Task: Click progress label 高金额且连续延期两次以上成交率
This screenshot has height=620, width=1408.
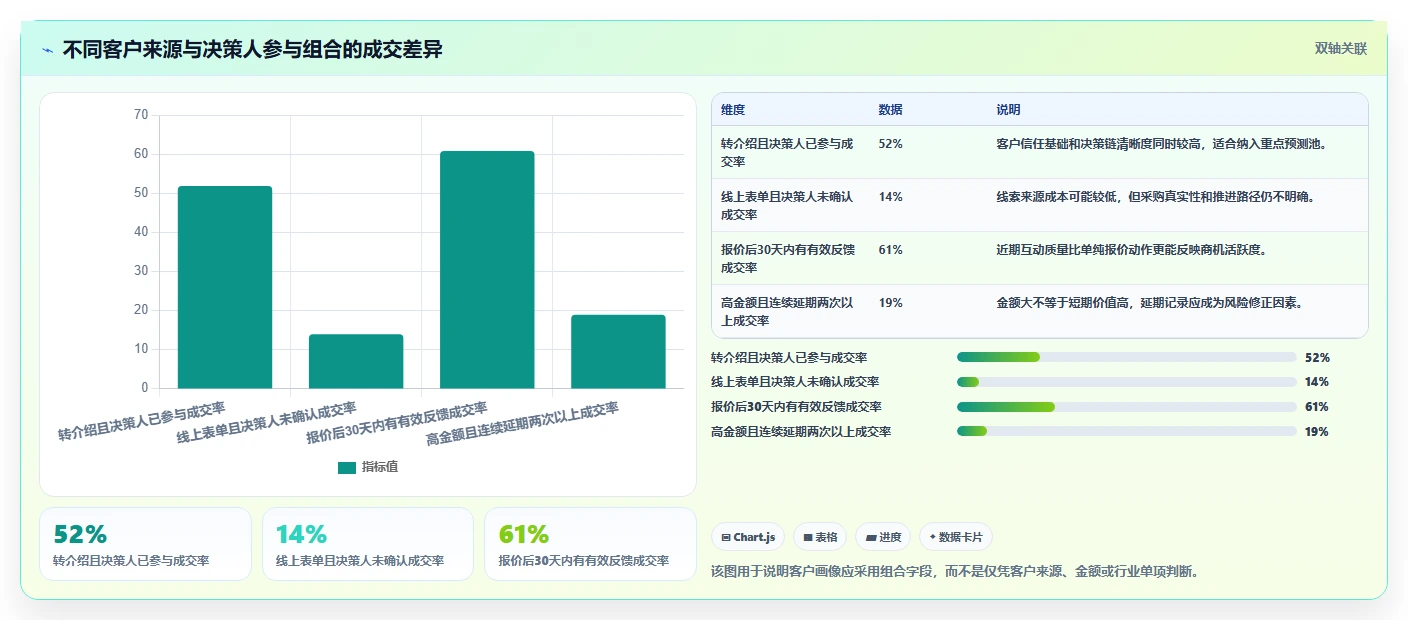Action: [801, 432]
